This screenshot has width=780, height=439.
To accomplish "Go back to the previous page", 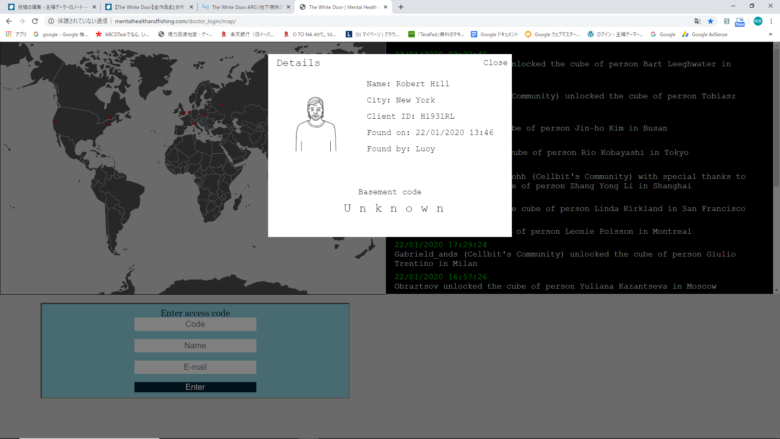I will 9,21.
